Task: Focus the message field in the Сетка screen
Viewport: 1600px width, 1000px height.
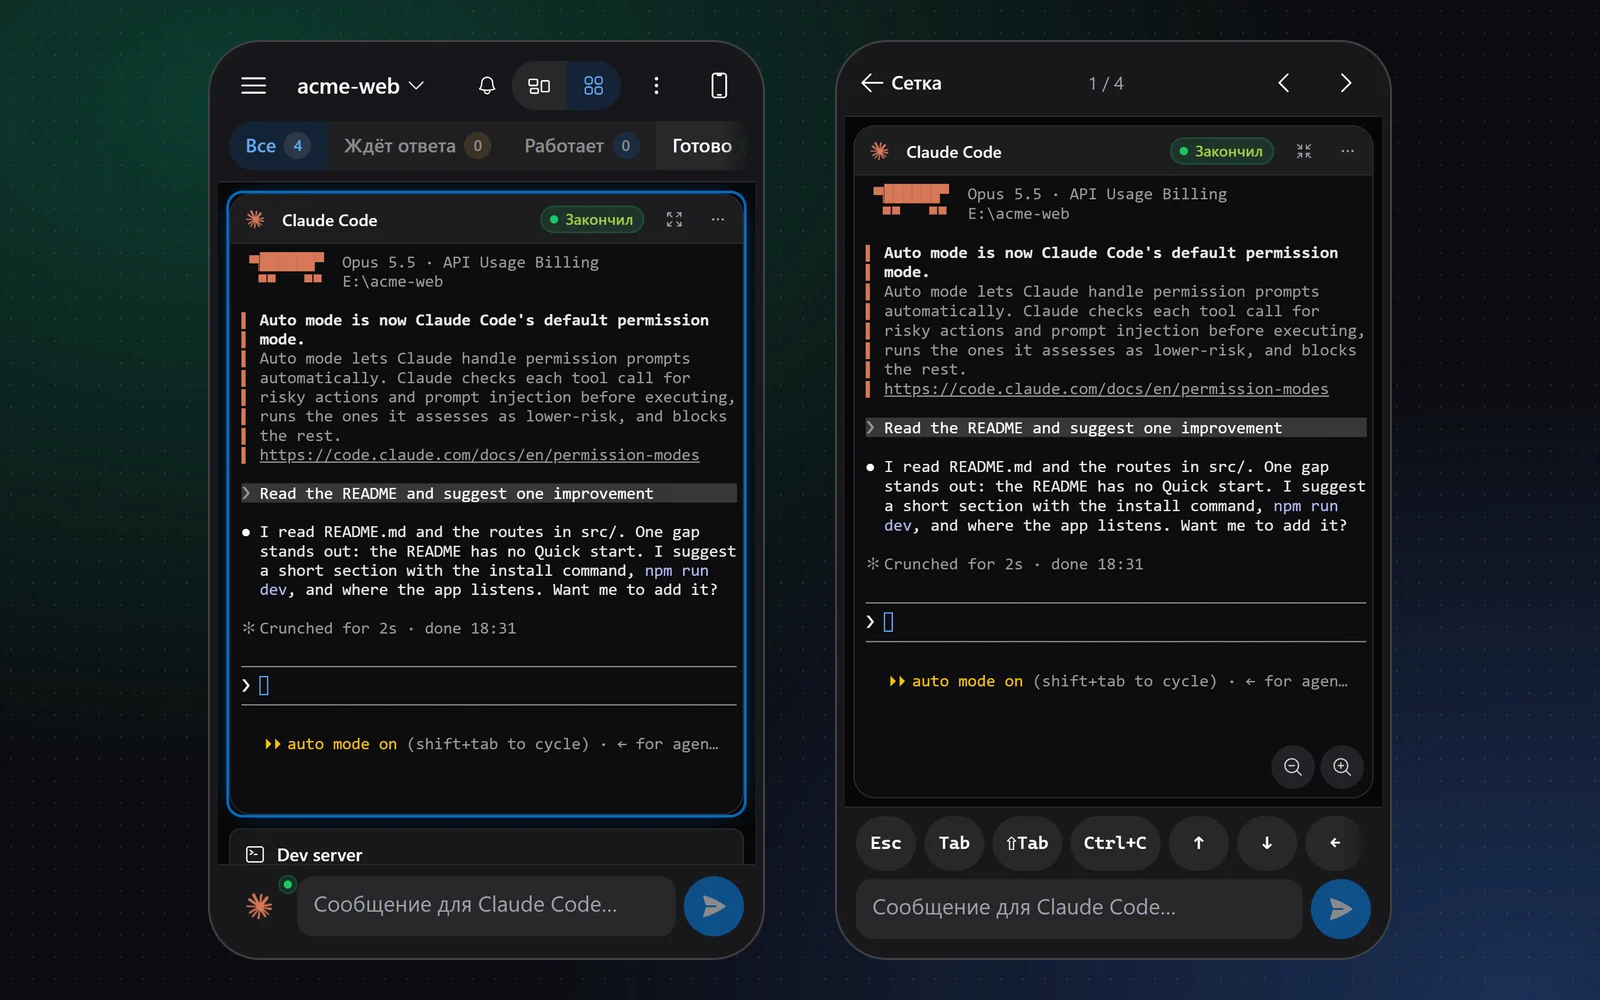Action: click(1079, 908)
